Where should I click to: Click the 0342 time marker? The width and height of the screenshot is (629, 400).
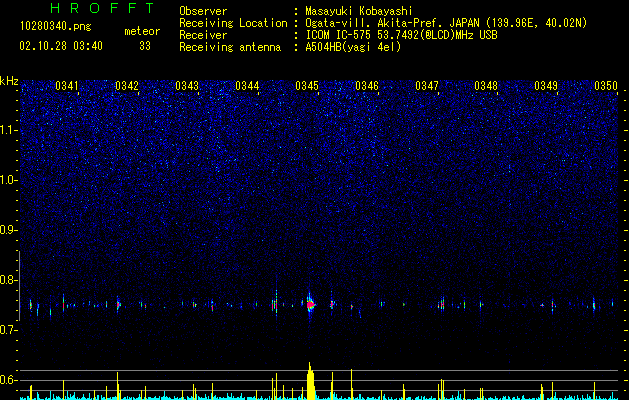(x=127, y=86)
